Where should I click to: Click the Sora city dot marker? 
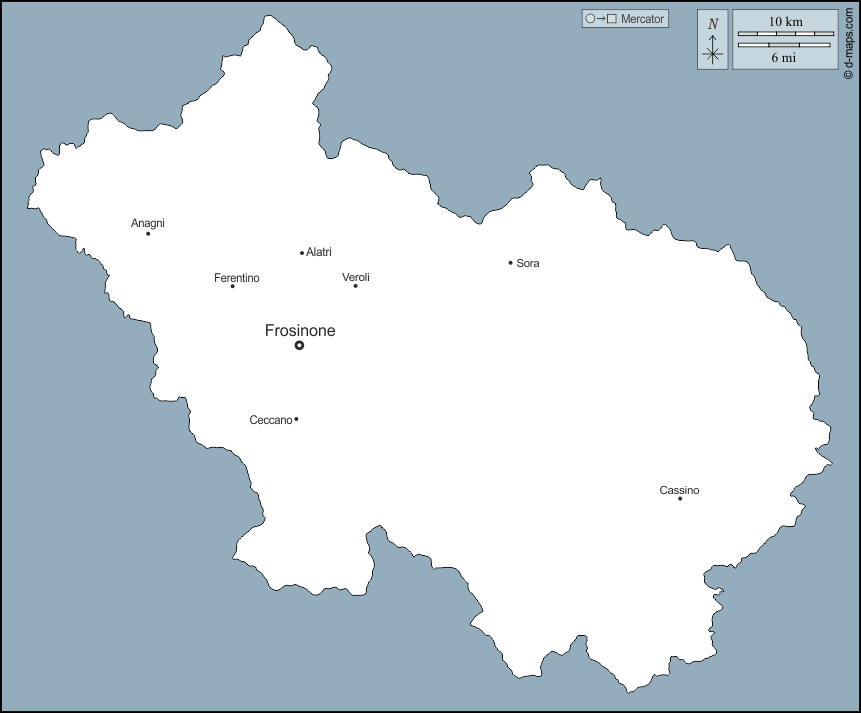click(x=510, y=263)
